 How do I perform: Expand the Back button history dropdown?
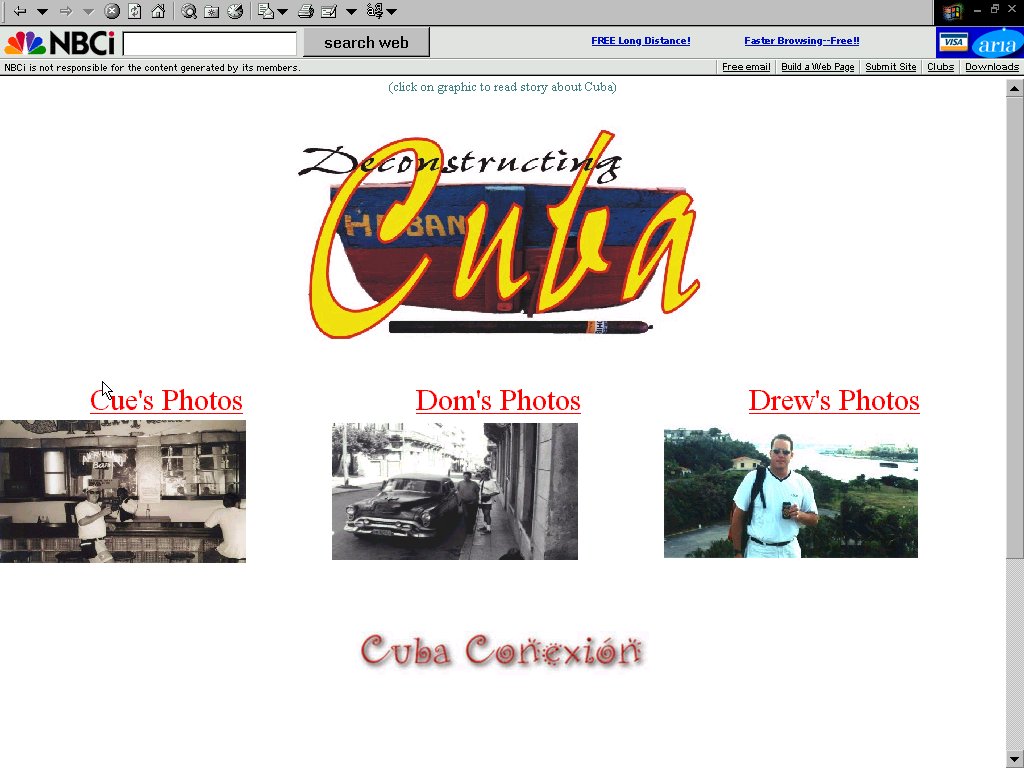(42, 12)
